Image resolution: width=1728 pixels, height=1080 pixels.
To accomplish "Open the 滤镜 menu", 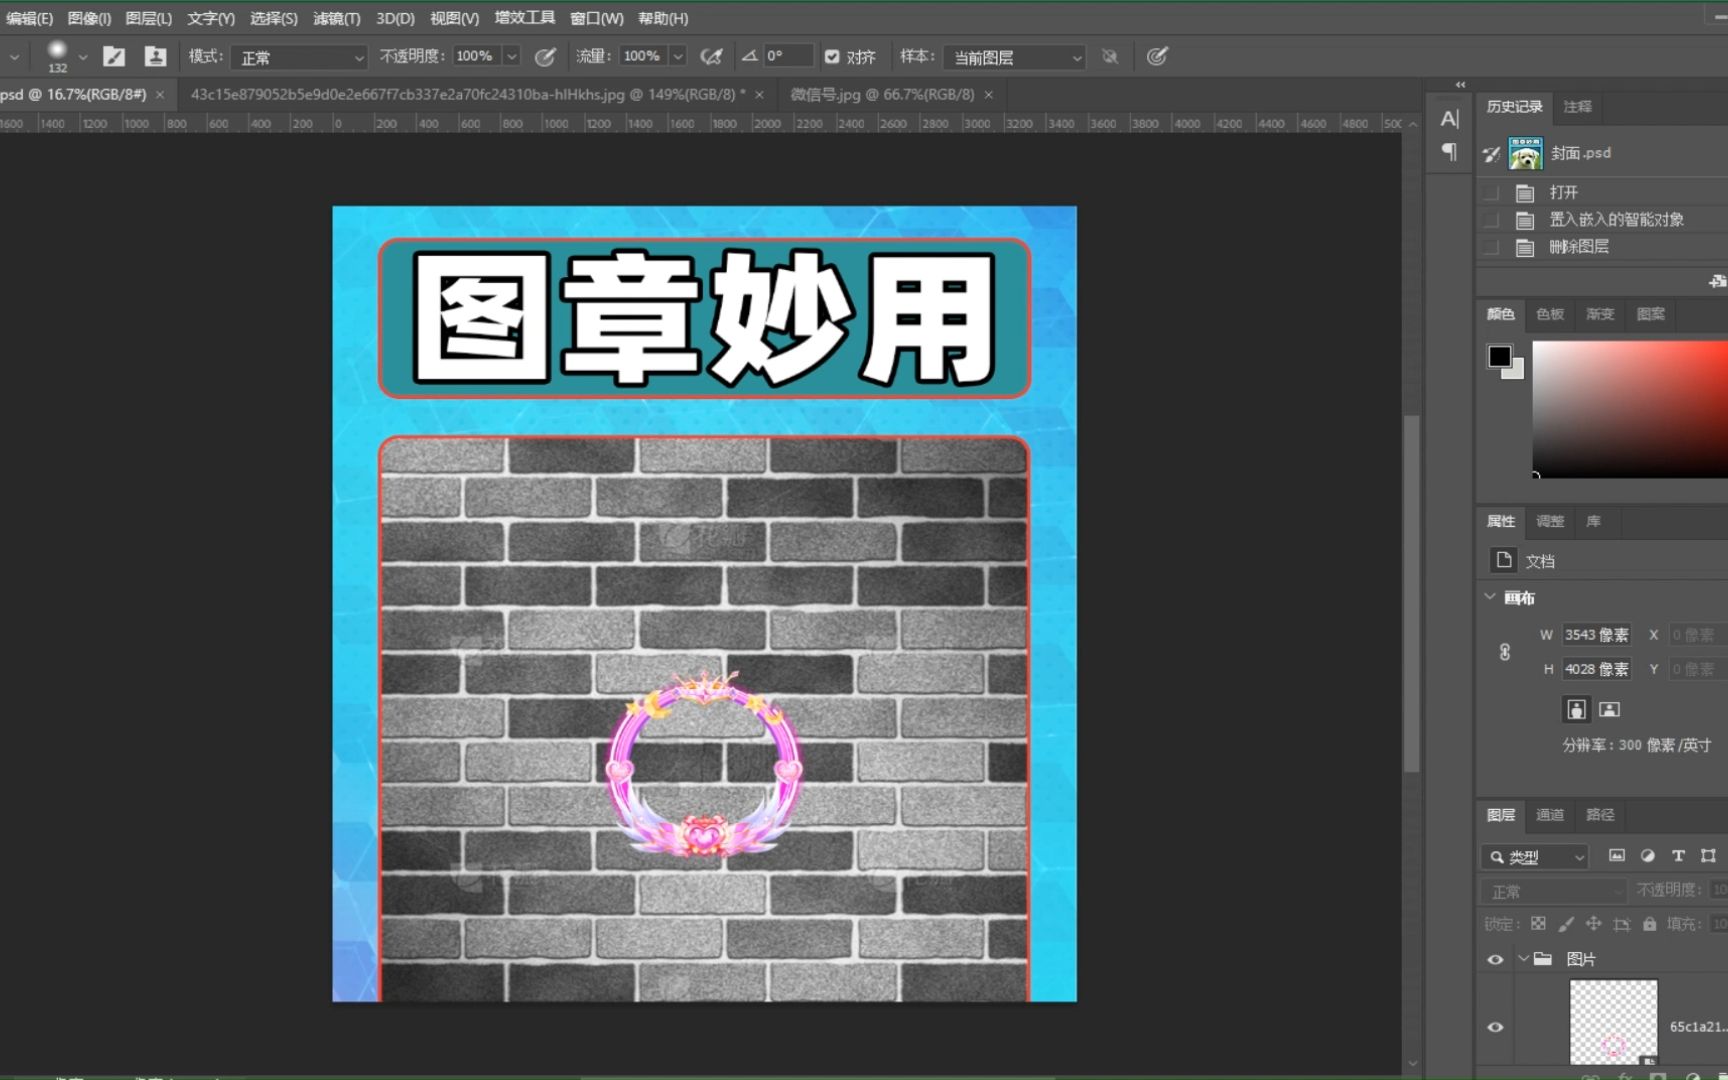I will point(337,18).
